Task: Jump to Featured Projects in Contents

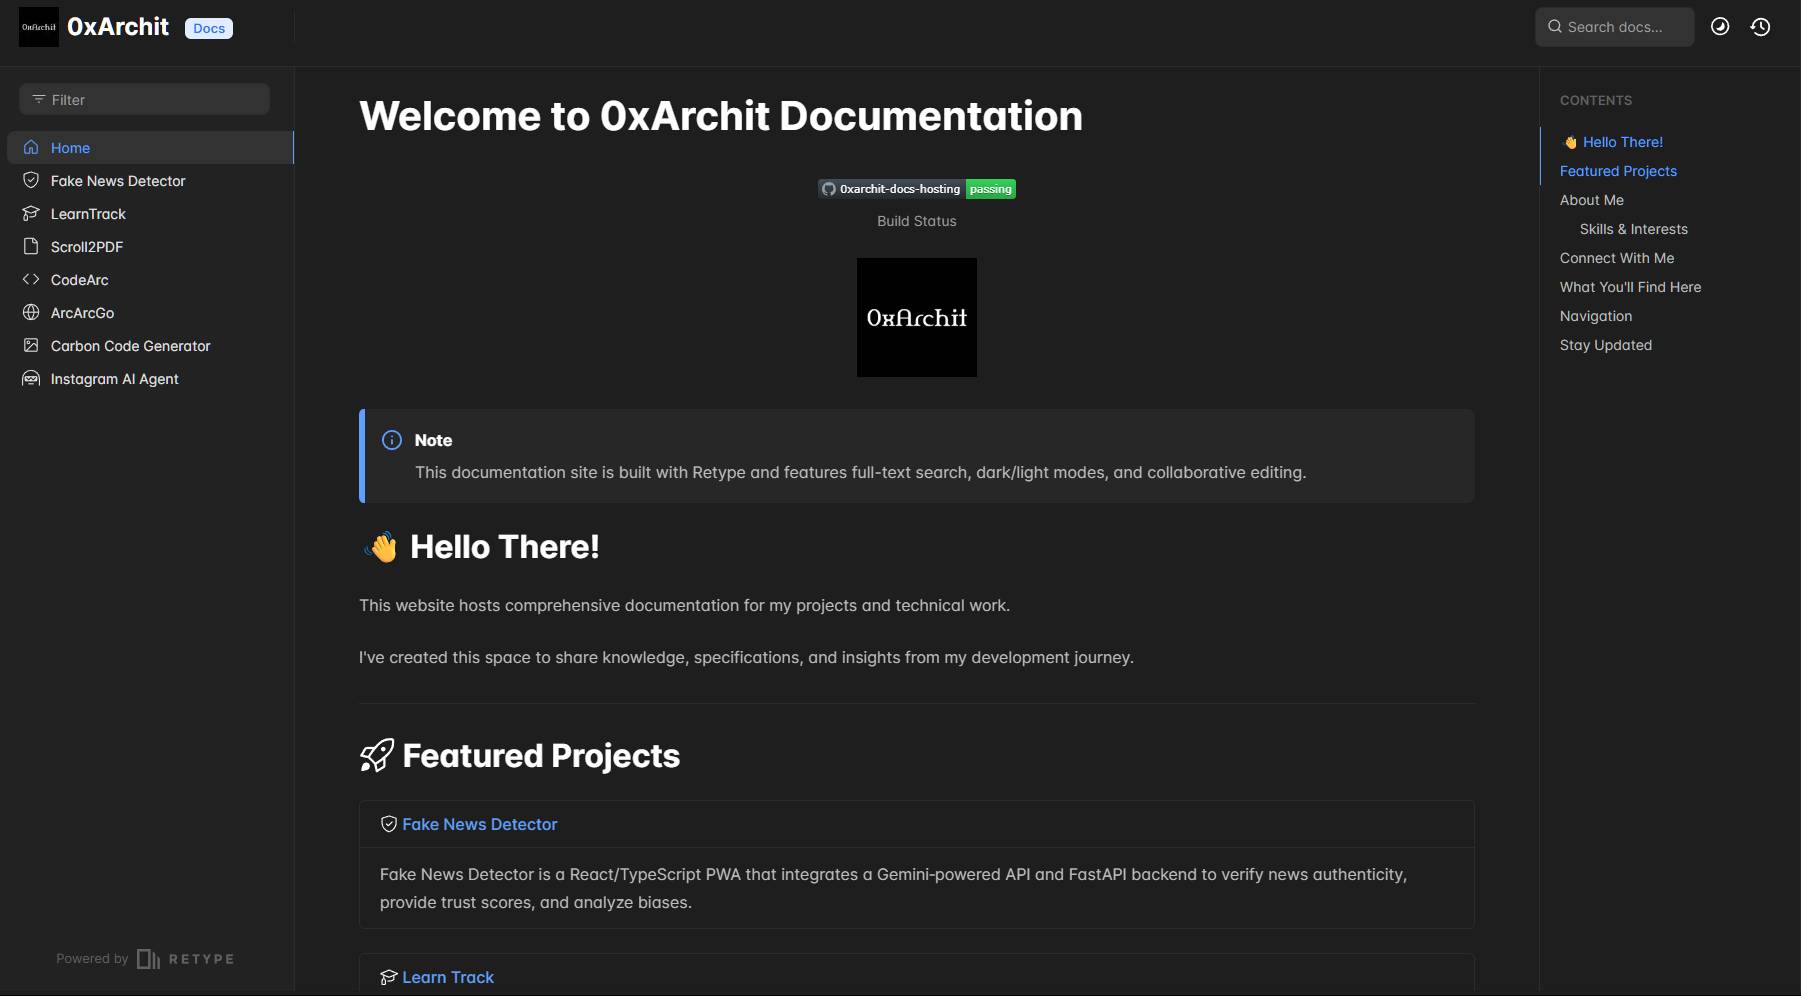Action: (x=1618, y=171)
